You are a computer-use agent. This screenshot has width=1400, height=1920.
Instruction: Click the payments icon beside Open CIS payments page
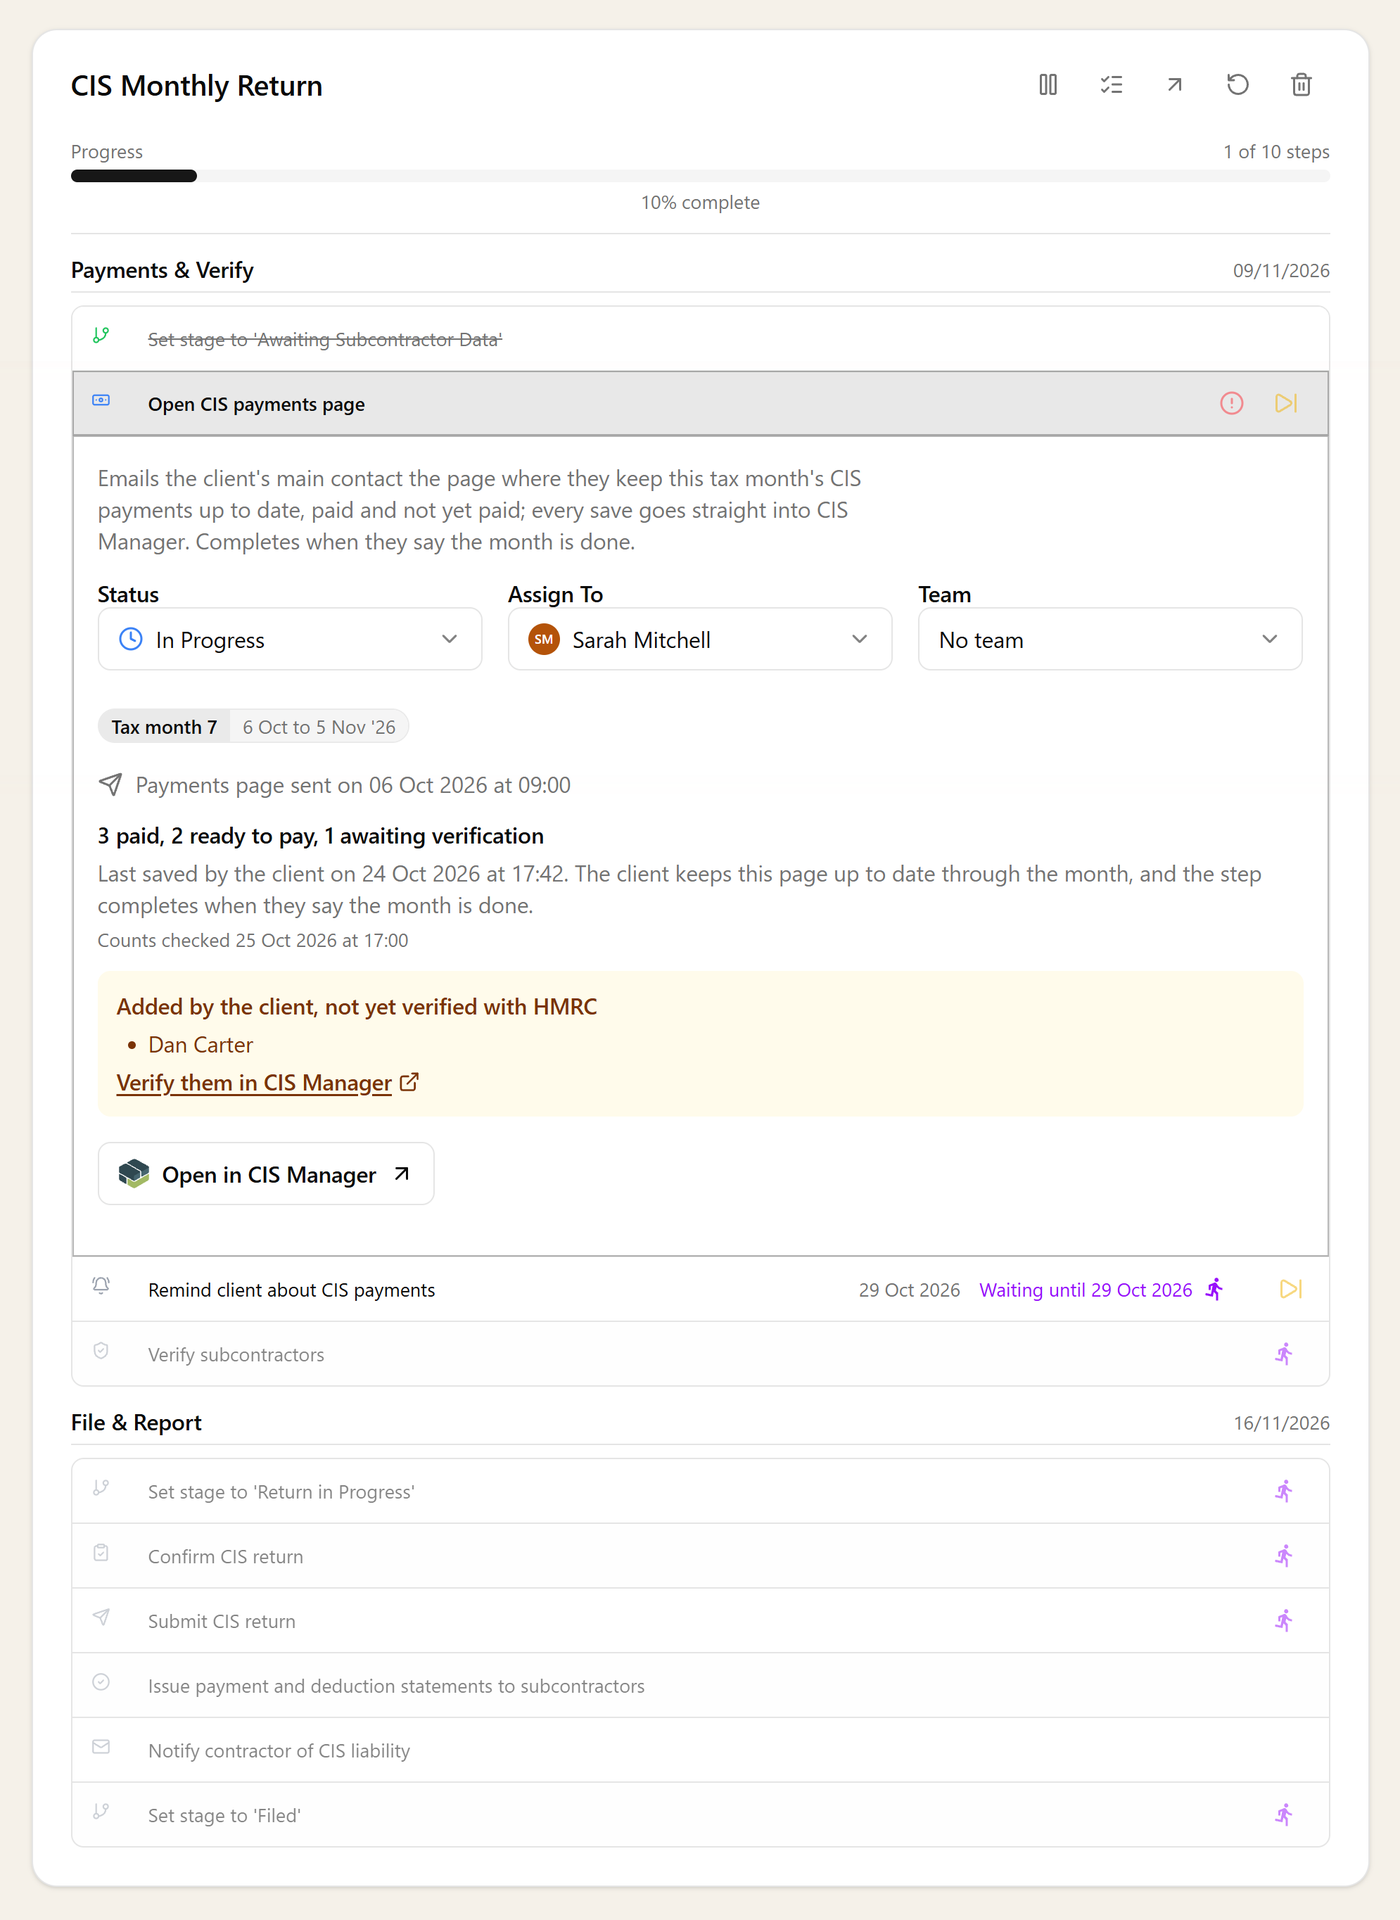(101, 400)
